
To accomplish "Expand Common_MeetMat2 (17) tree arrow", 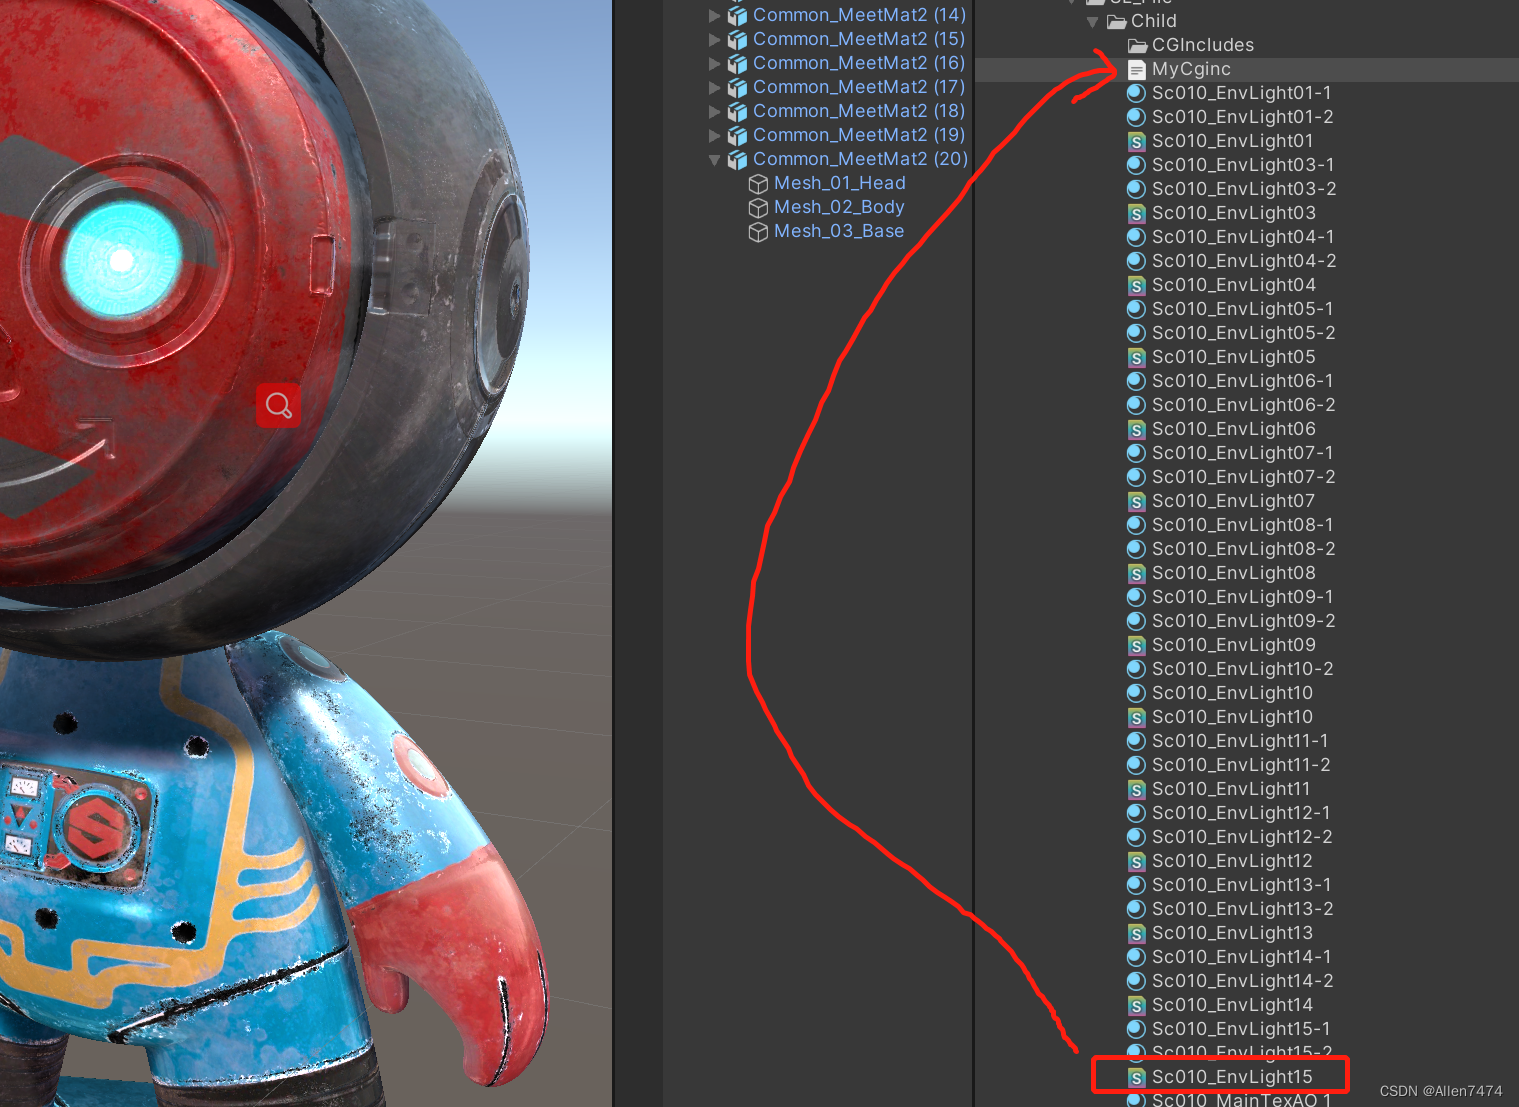I will coord(714,87).
